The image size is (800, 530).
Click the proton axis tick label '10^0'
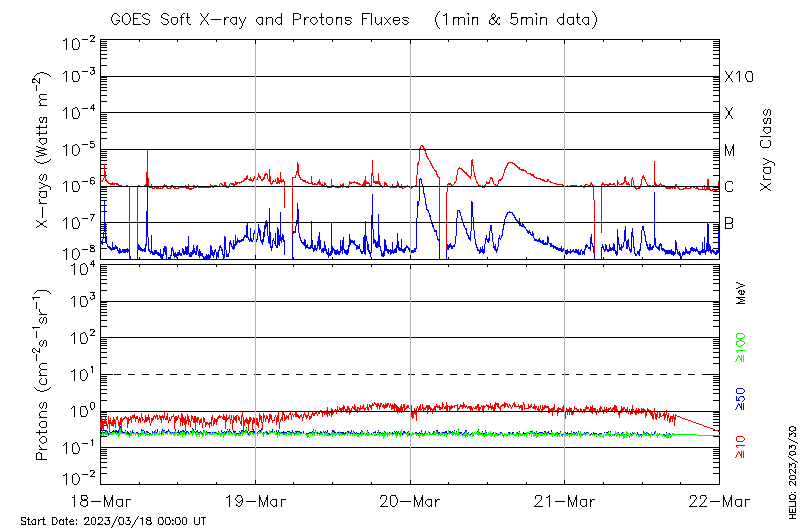click(83, 411)
